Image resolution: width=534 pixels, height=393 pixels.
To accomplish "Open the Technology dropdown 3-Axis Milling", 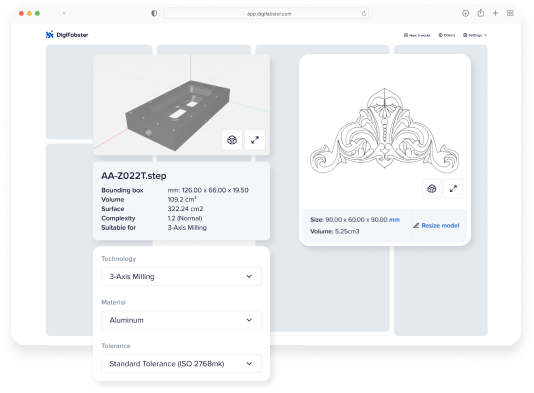I will 181,277.
